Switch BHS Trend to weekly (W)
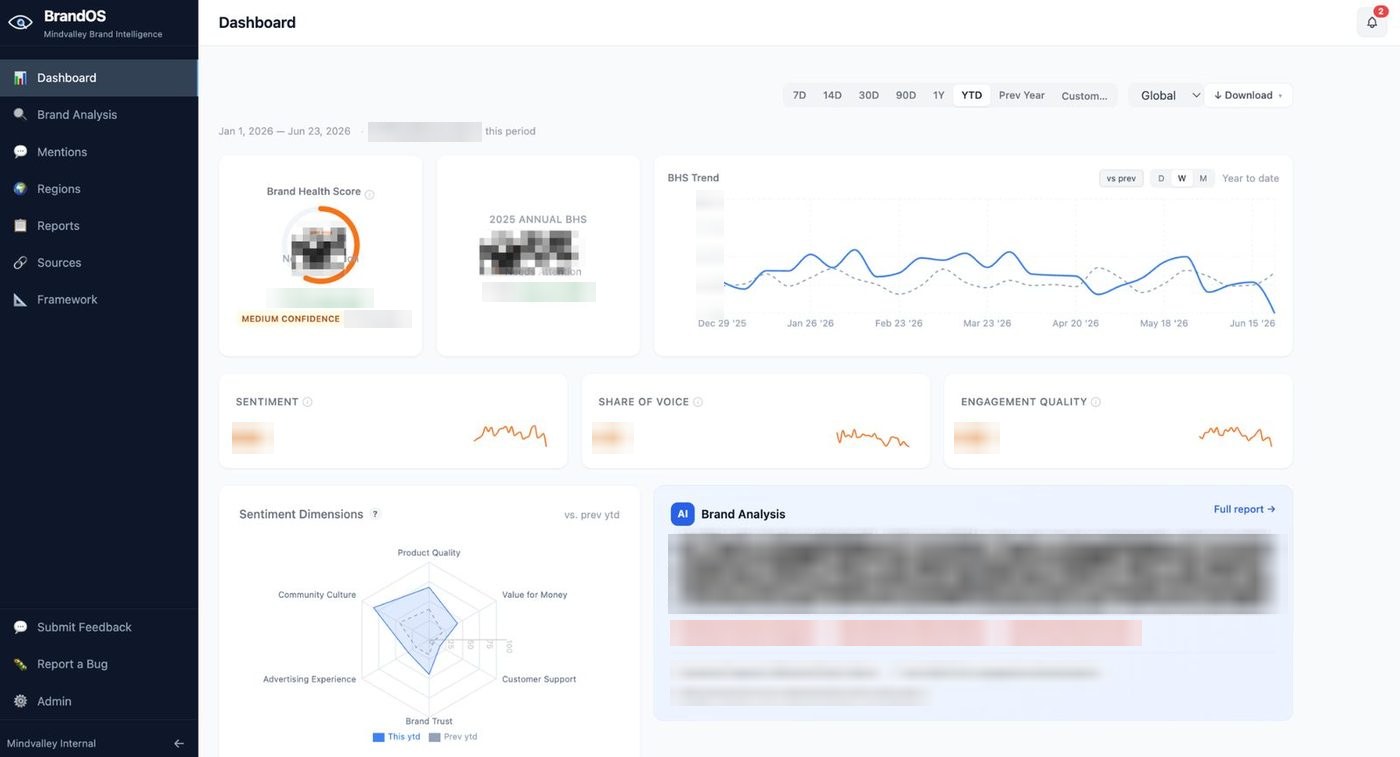 (x=1182, y=178)
